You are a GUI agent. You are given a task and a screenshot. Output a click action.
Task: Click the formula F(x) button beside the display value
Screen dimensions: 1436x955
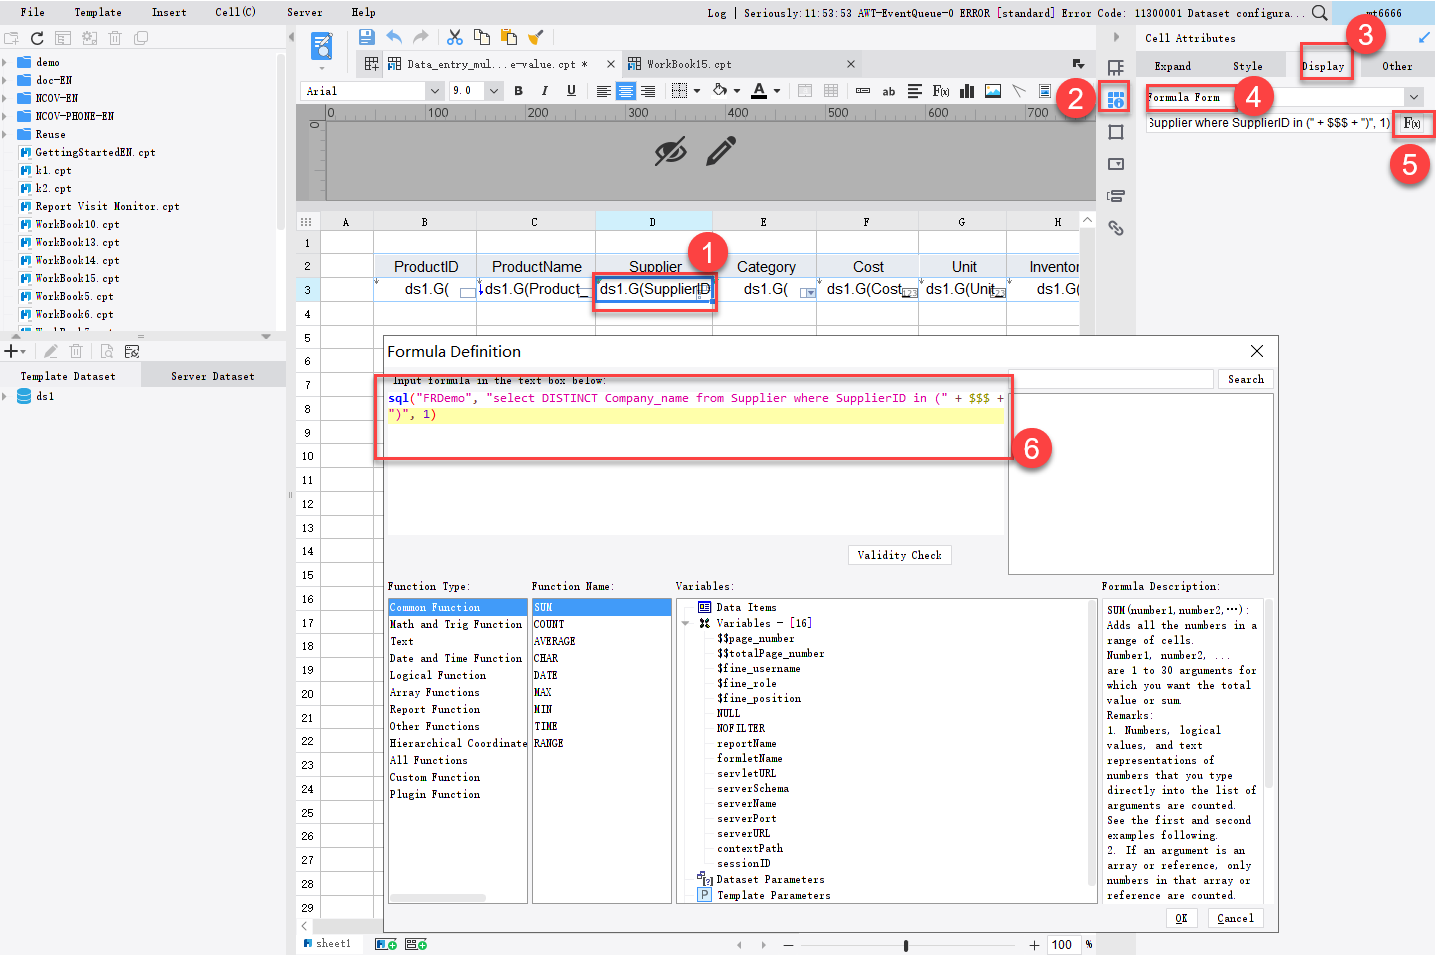[x=1412, y=123]
